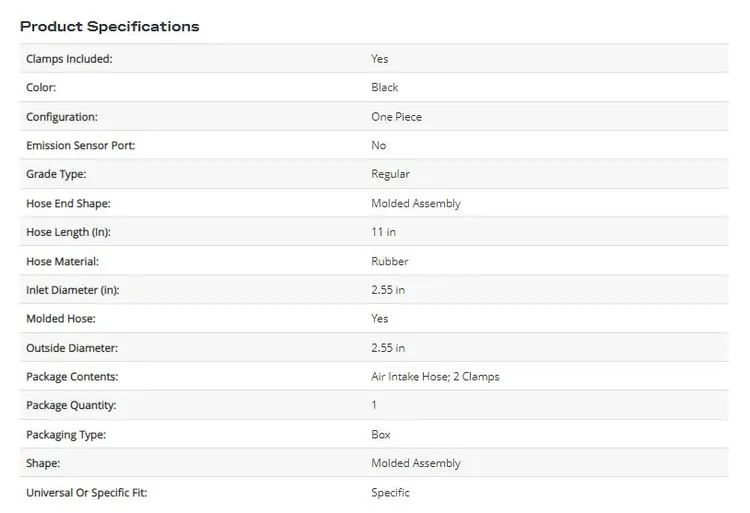This screenshot has width=750, height=513.
Task: Select the Package Quantity label
Action: 71,405
